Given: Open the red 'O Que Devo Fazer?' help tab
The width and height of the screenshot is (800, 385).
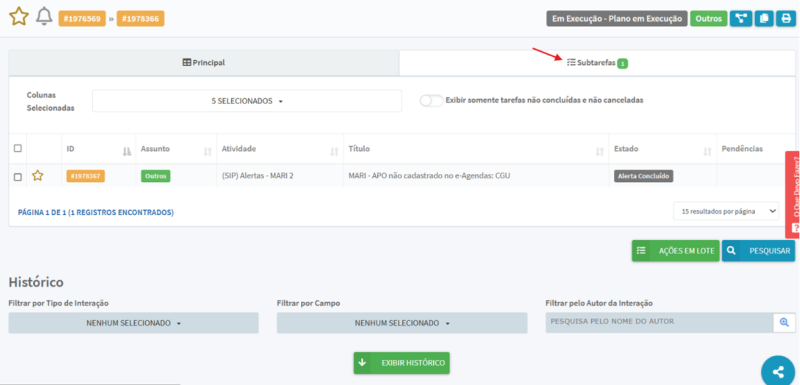Looking at the screenshot, I should (792, 194).
